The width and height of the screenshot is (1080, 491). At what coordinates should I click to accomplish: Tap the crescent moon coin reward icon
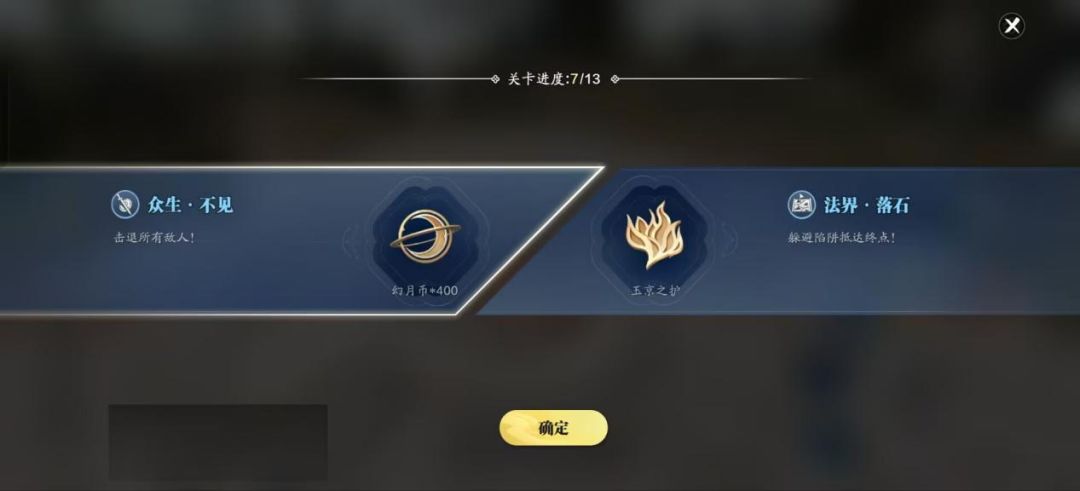[x=425, y=236]
